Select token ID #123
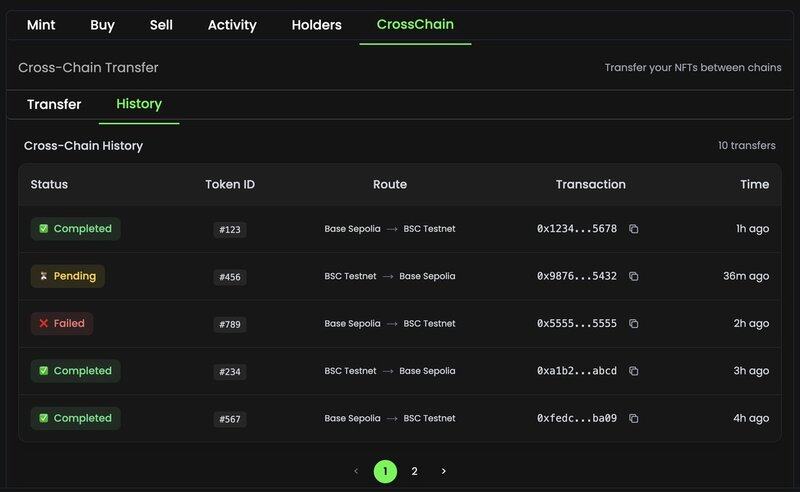 pyautogui.click(x=230, y=230)
